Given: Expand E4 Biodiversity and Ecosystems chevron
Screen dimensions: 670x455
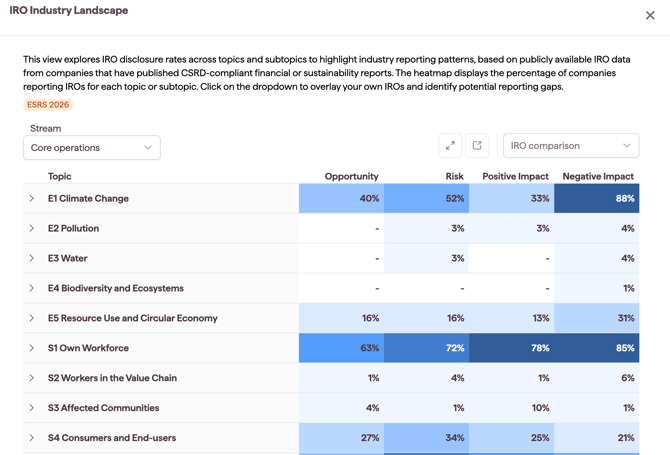Looking at the screenshot, I should coord(32,288).
